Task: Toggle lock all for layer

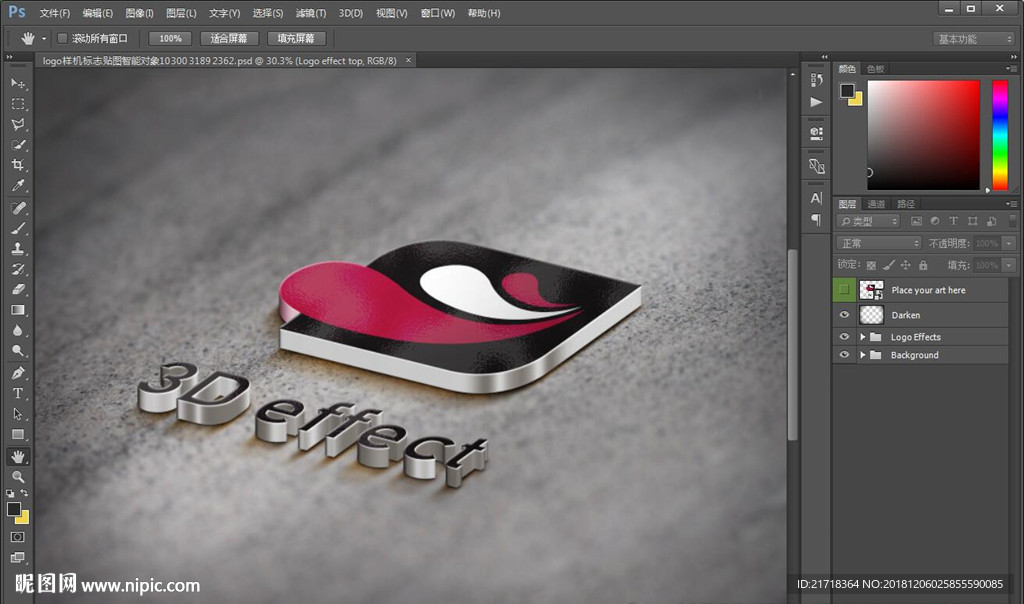Action: [x=923, y=265]
